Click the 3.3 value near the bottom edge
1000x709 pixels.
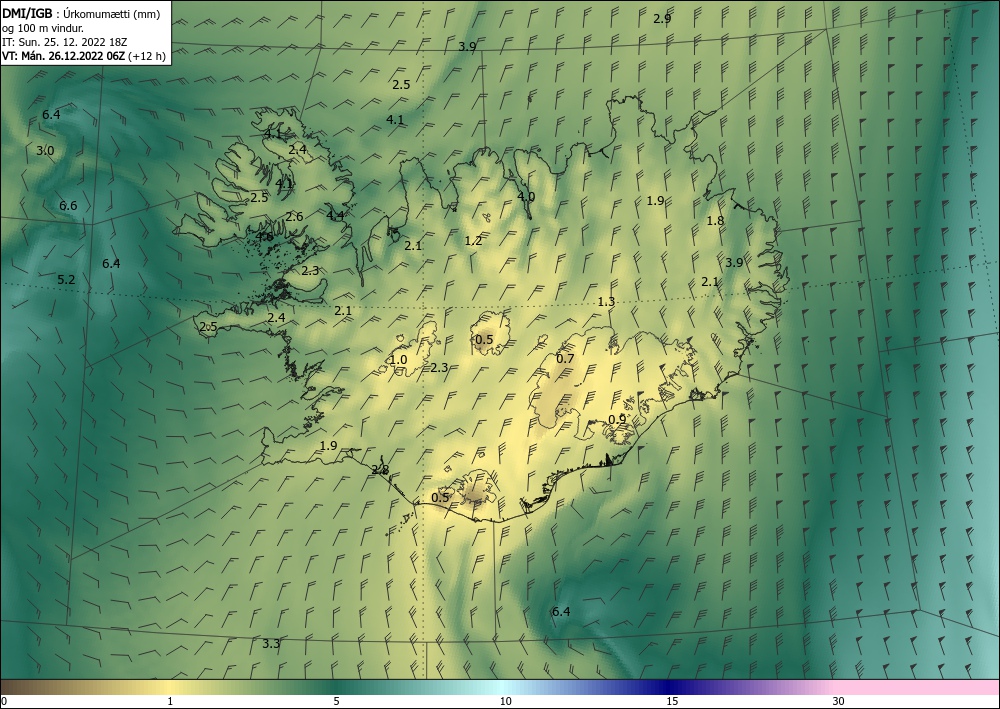coord(271,644)
